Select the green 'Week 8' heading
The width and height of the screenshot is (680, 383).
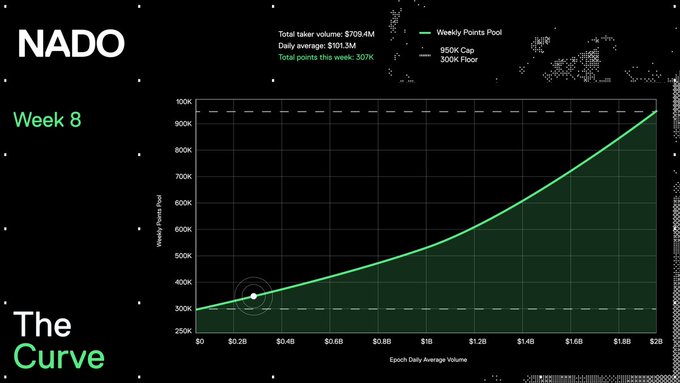pos(47,120)
